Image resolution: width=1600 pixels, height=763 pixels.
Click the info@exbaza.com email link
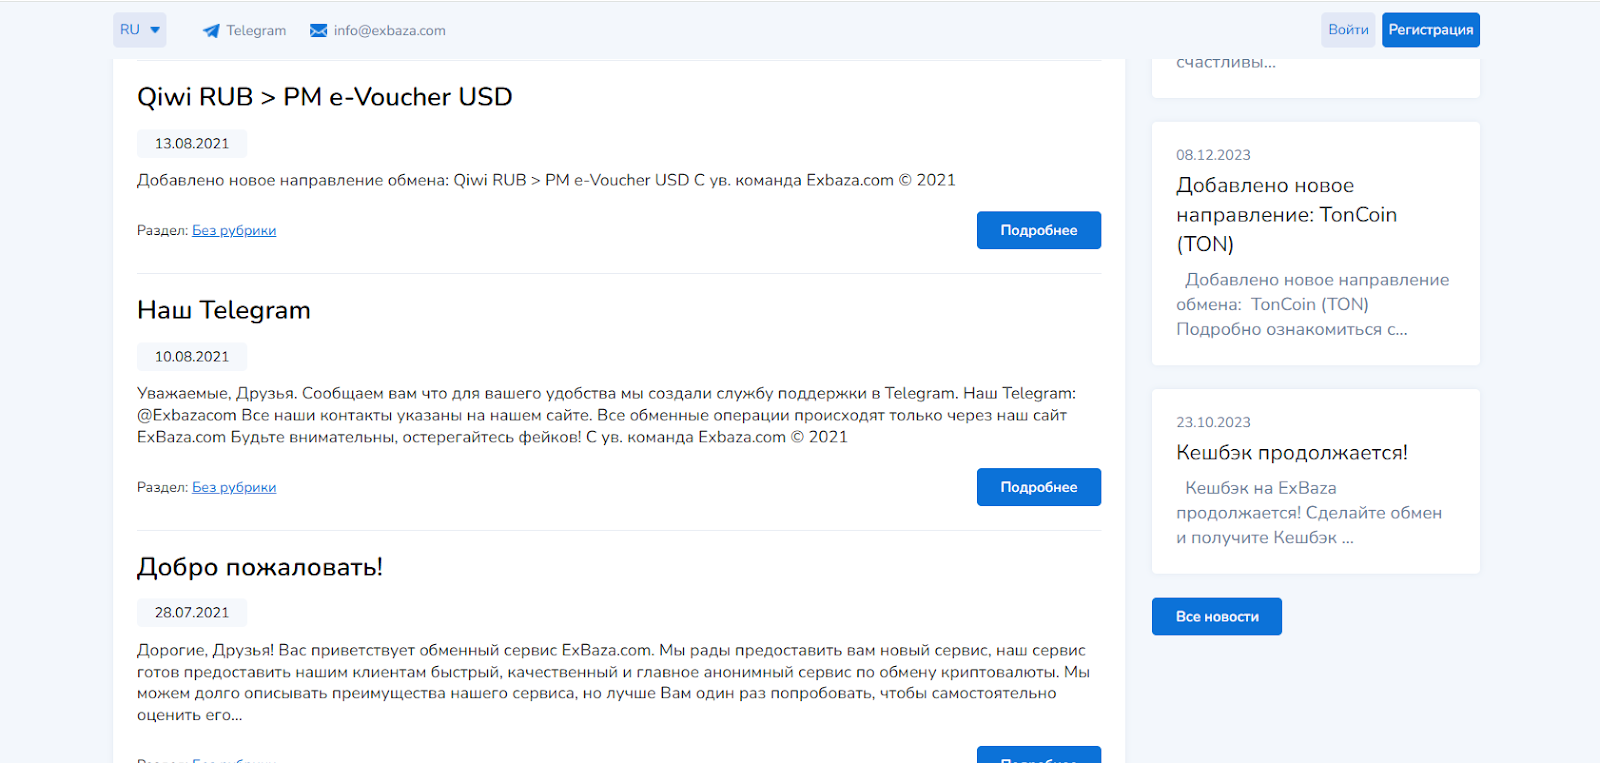point(390,31)
